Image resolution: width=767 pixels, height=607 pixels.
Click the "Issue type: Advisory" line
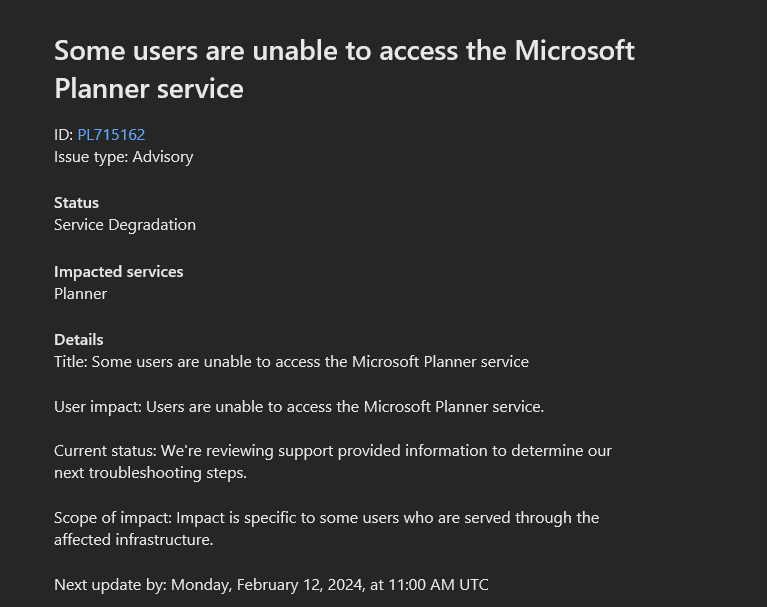[x=123, y=156]
